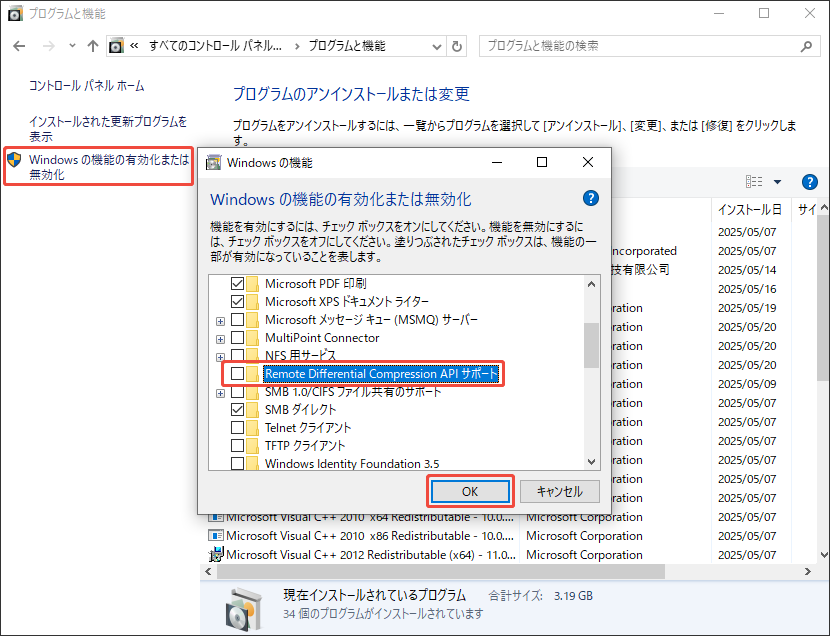Click the breadcrumb overflow chevrons in address bar

pos(134,46)
